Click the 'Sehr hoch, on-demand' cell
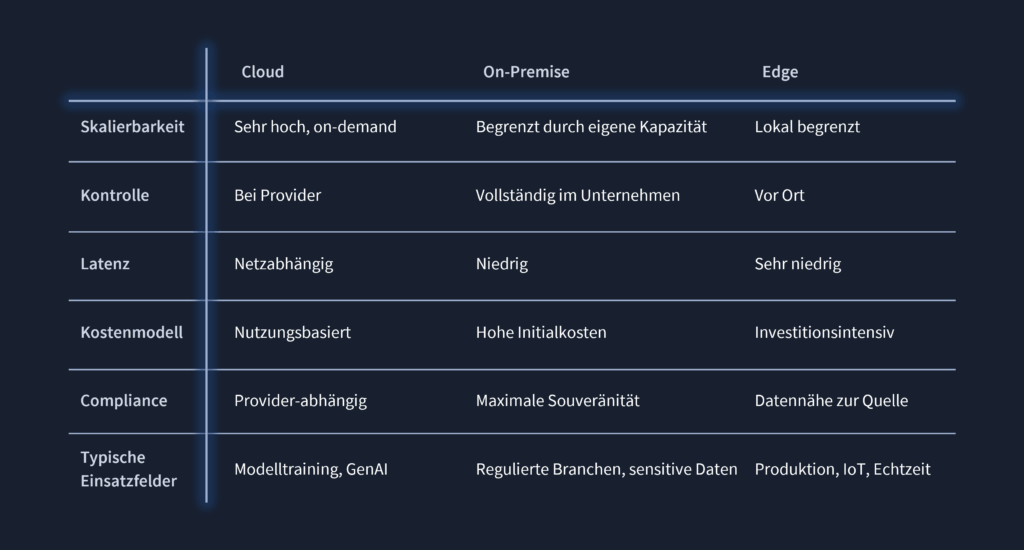The height and width of the screenshot is (550, 1024). click(315, 127)
